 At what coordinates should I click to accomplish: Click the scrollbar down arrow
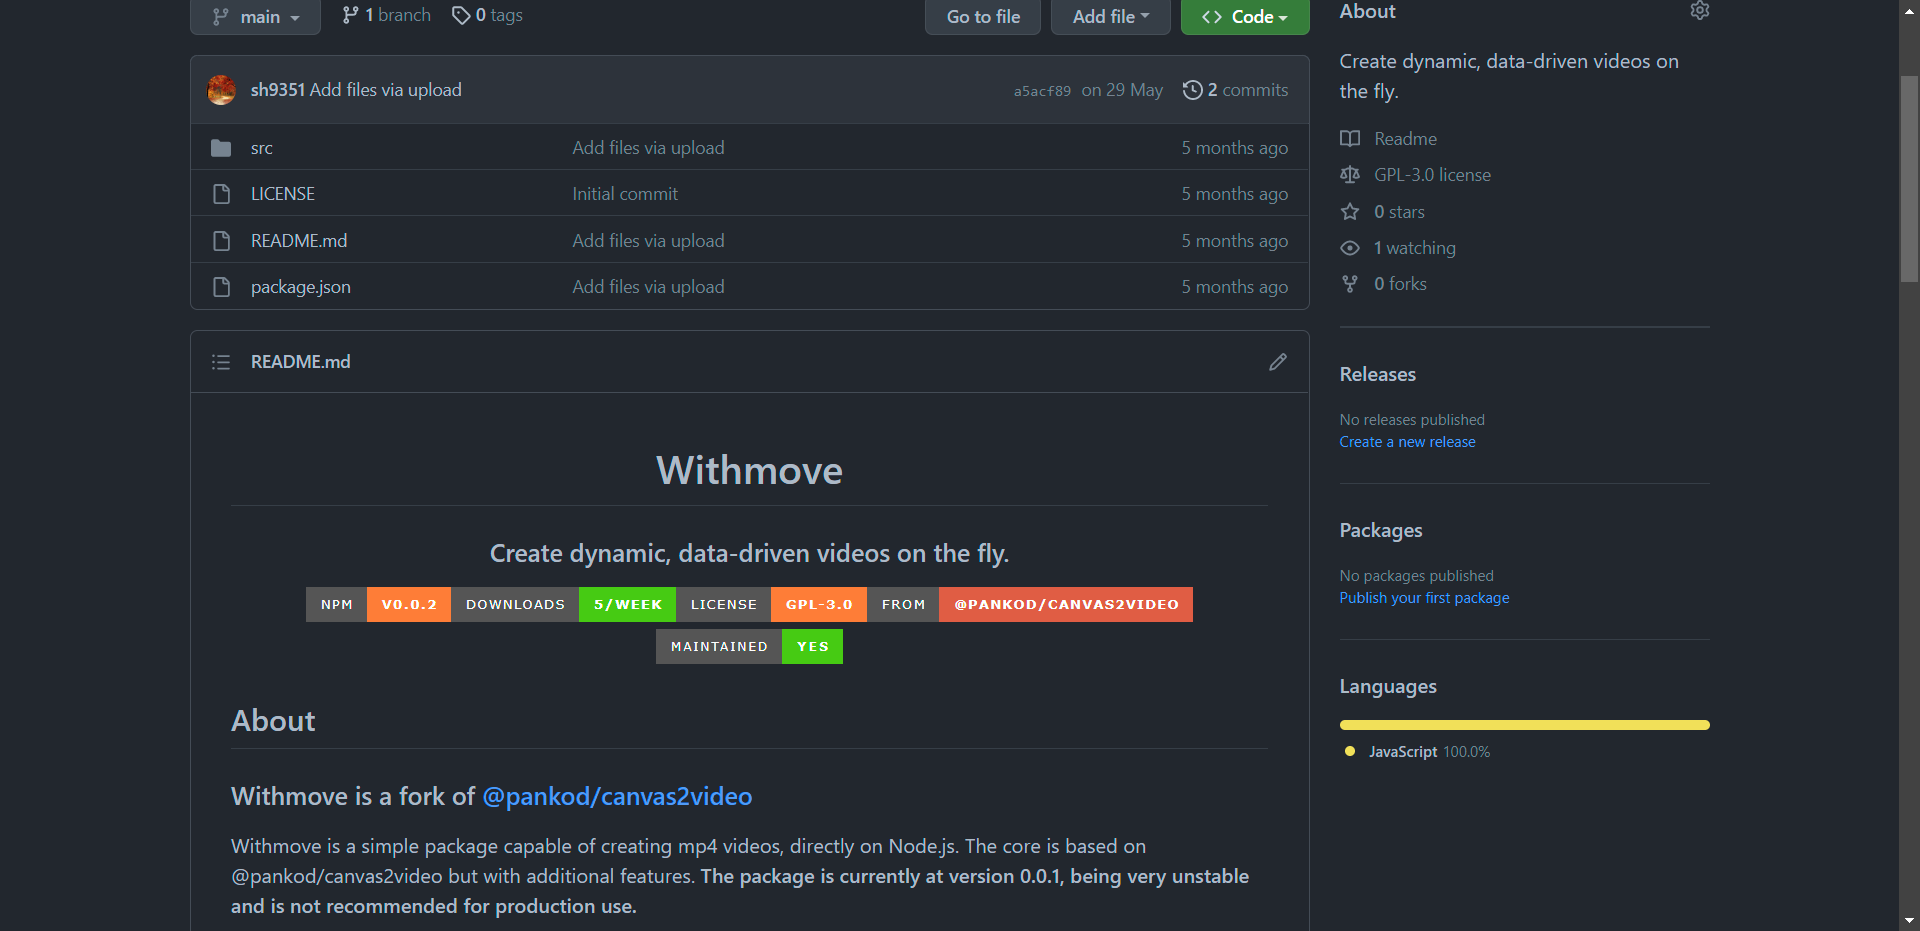point(1909,920)
